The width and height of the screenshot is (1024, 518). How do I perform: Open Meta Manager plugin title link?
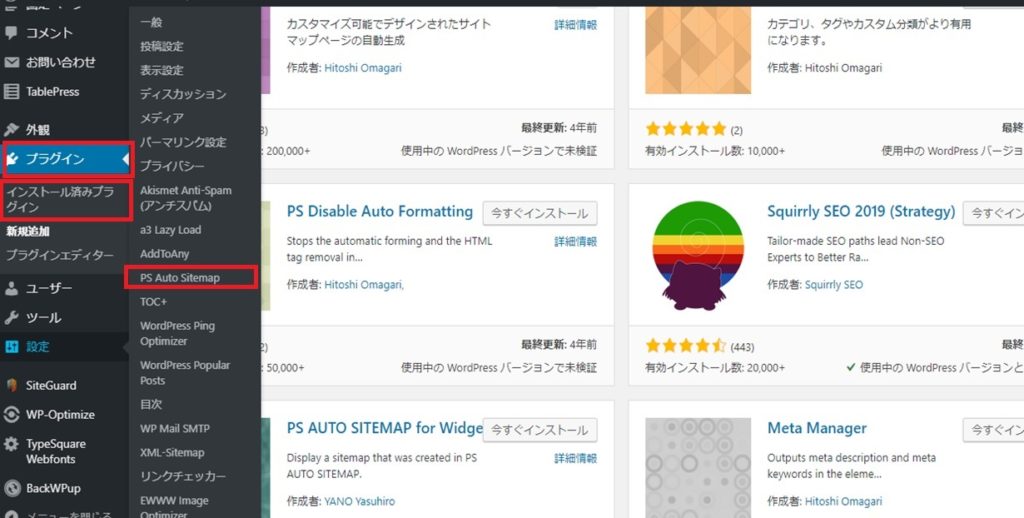point(817,429)
